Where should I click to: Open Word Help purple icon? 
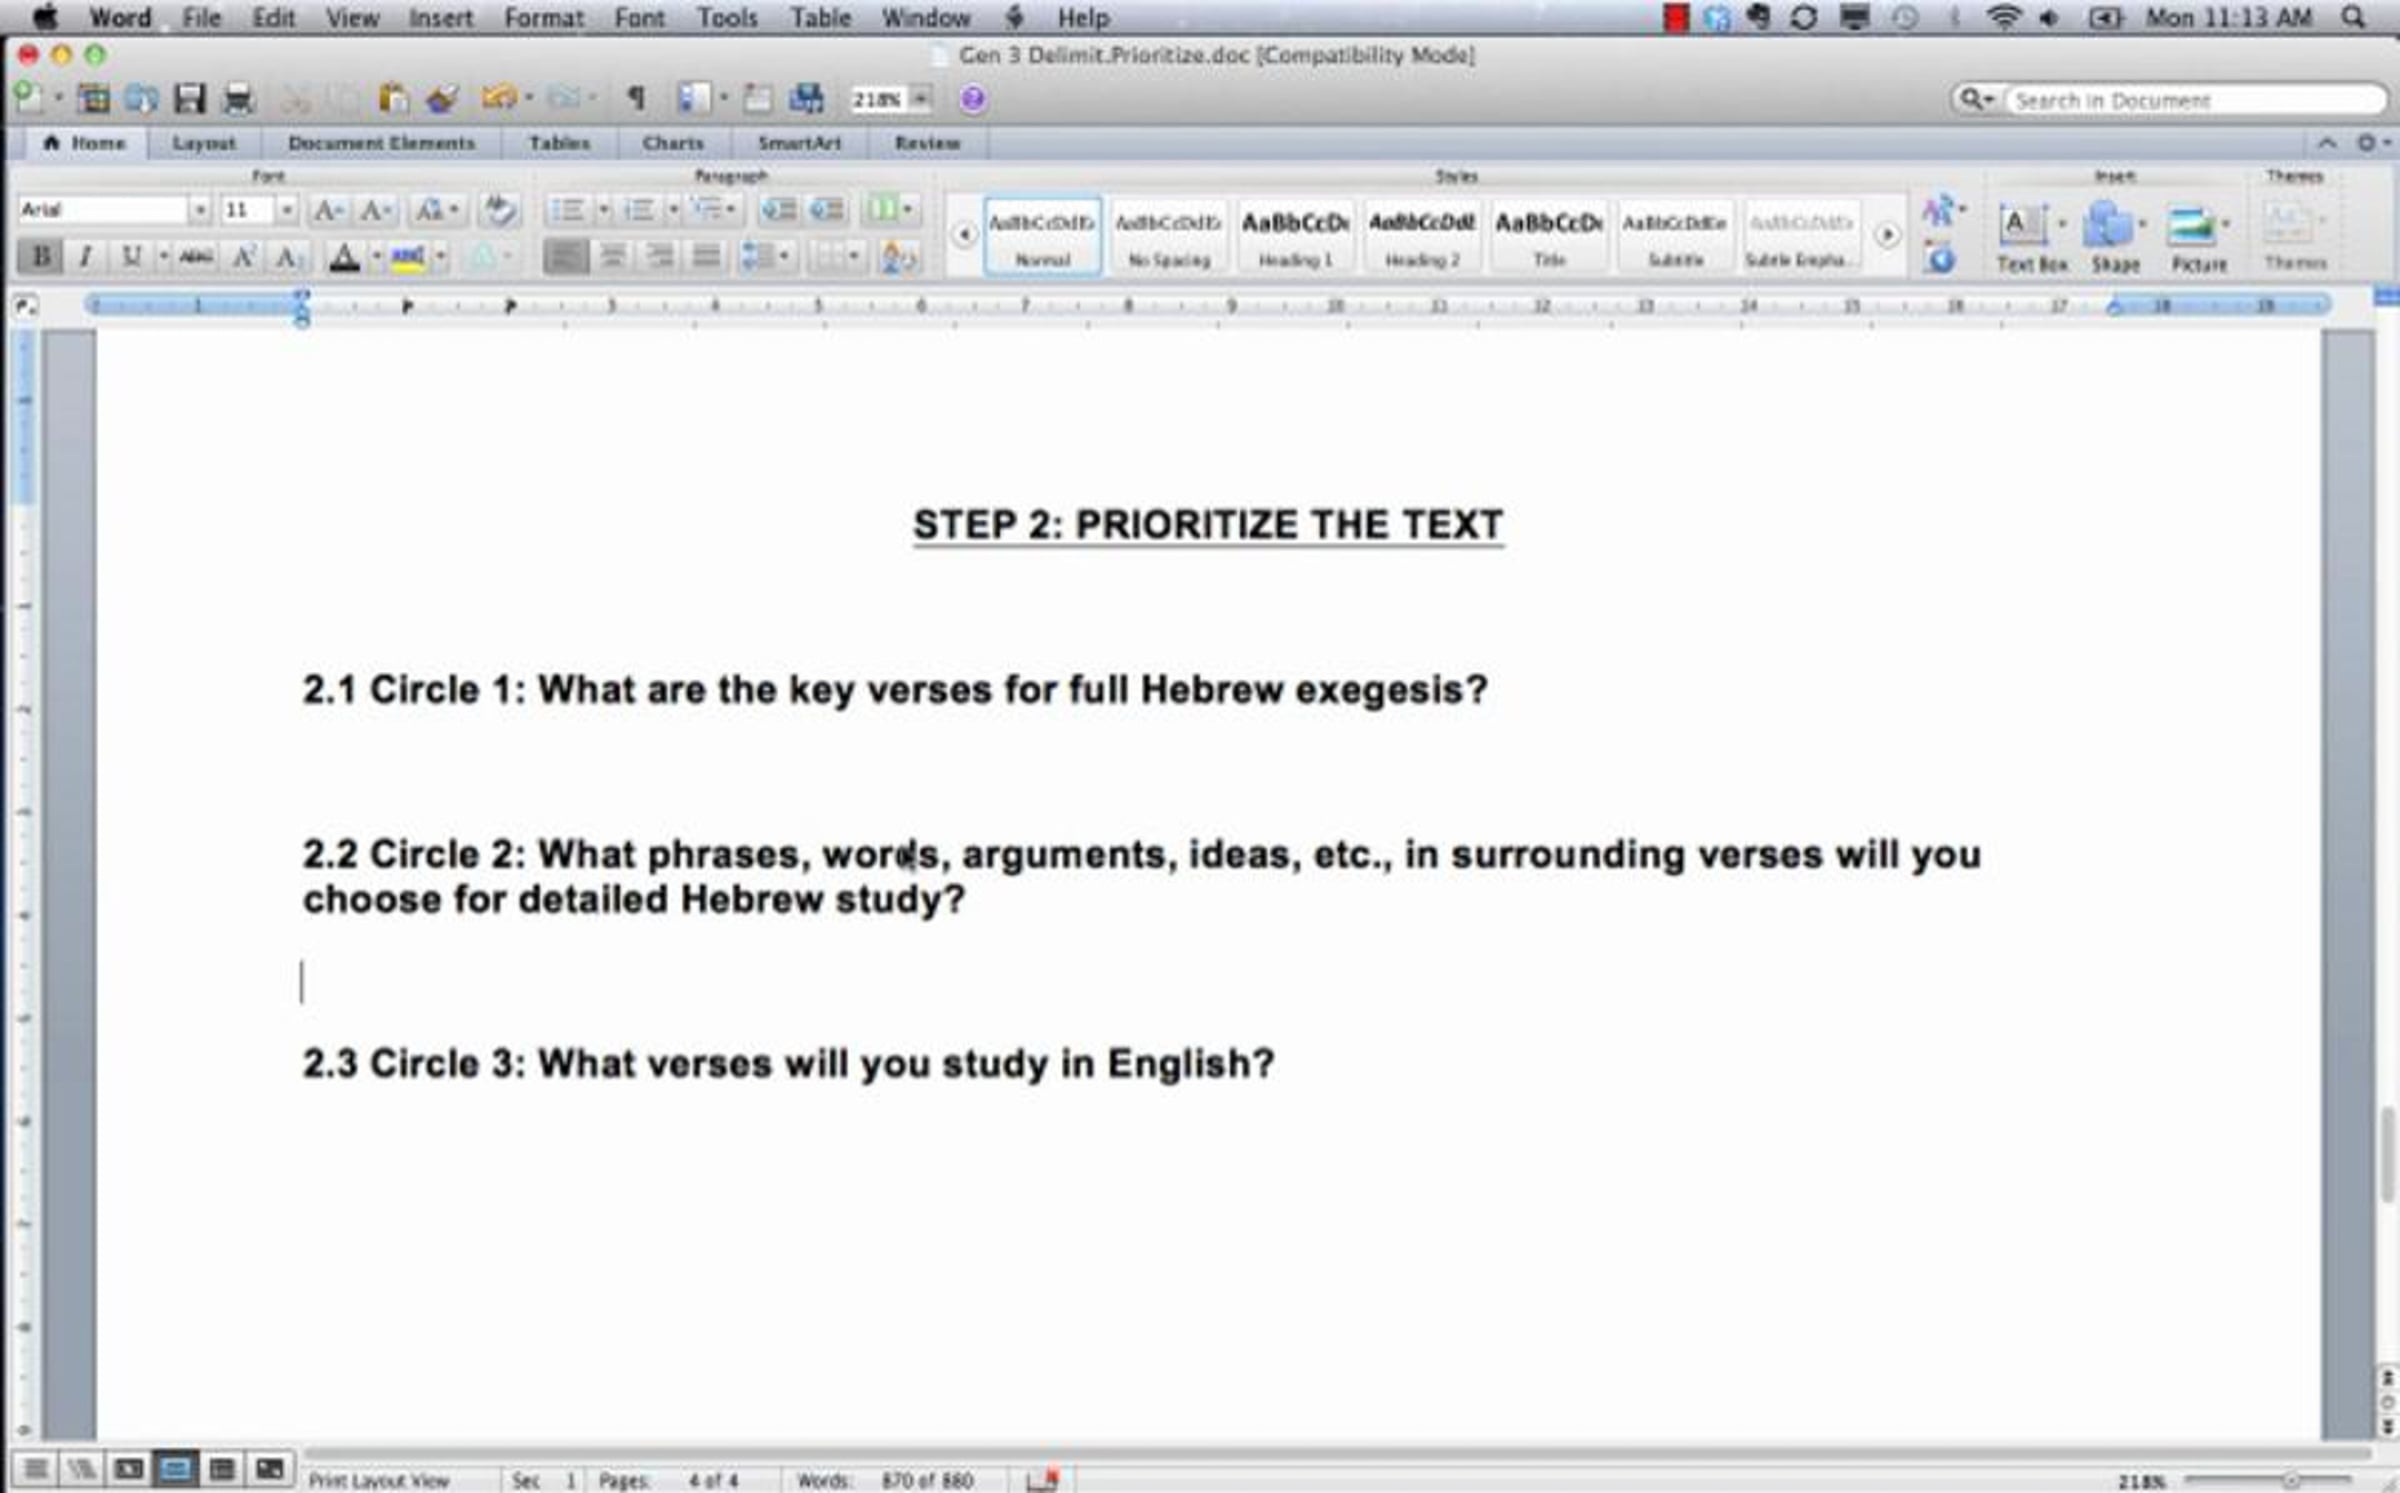pos(972,99)
